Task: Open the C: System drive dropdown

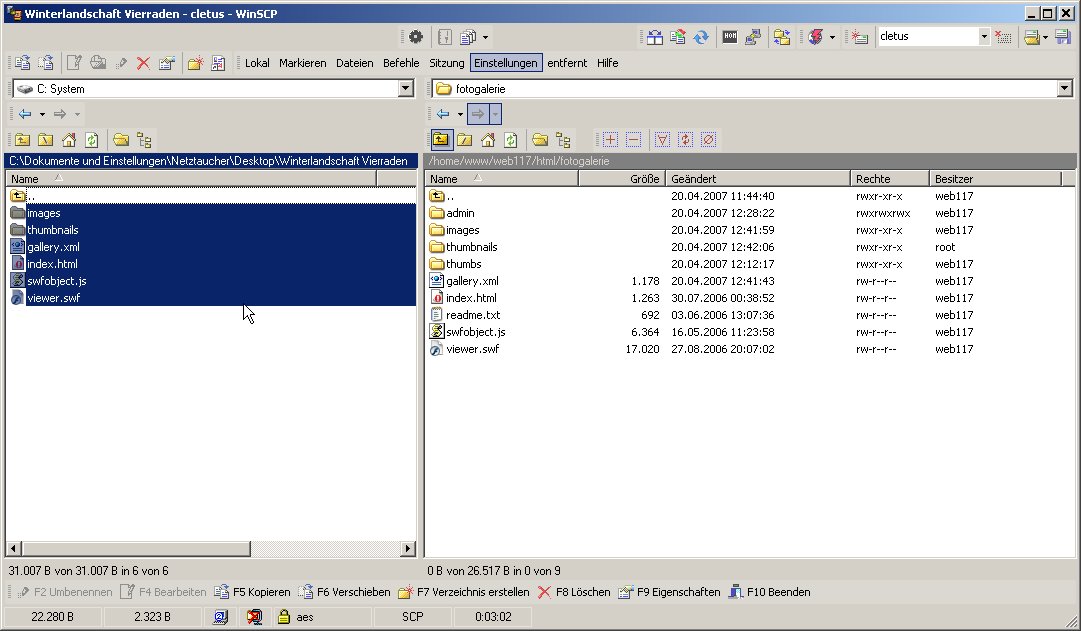Action: pos(405,89)
